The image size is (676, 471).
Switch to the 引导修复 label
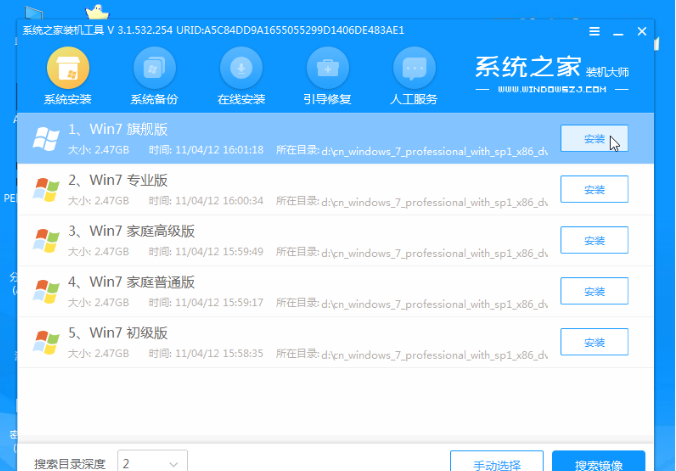tap(327, 99)
